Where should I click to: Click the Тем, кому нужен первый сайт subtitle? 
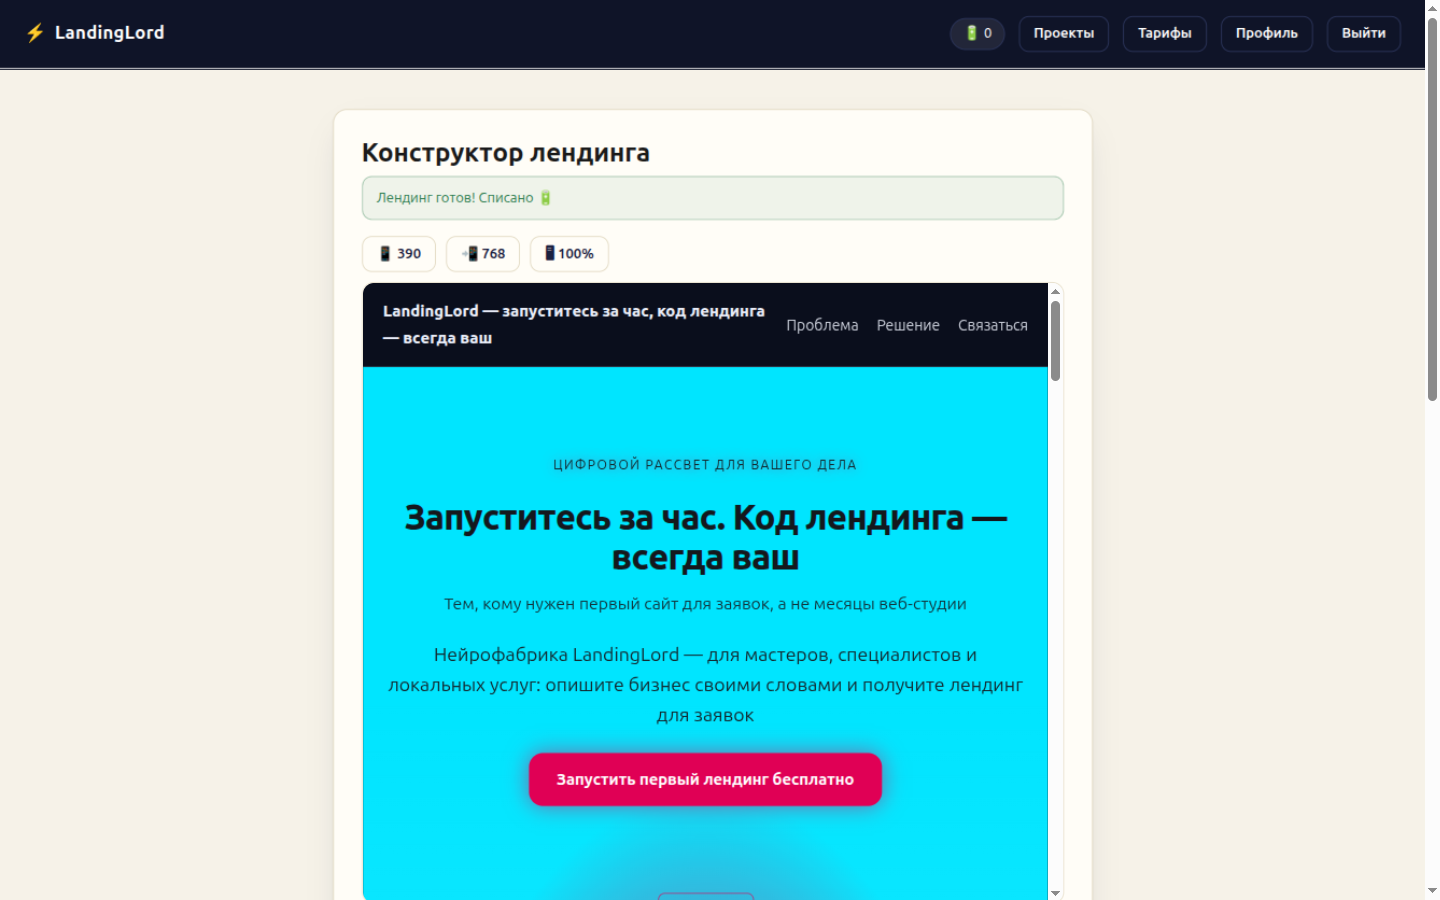coord(705,604)
